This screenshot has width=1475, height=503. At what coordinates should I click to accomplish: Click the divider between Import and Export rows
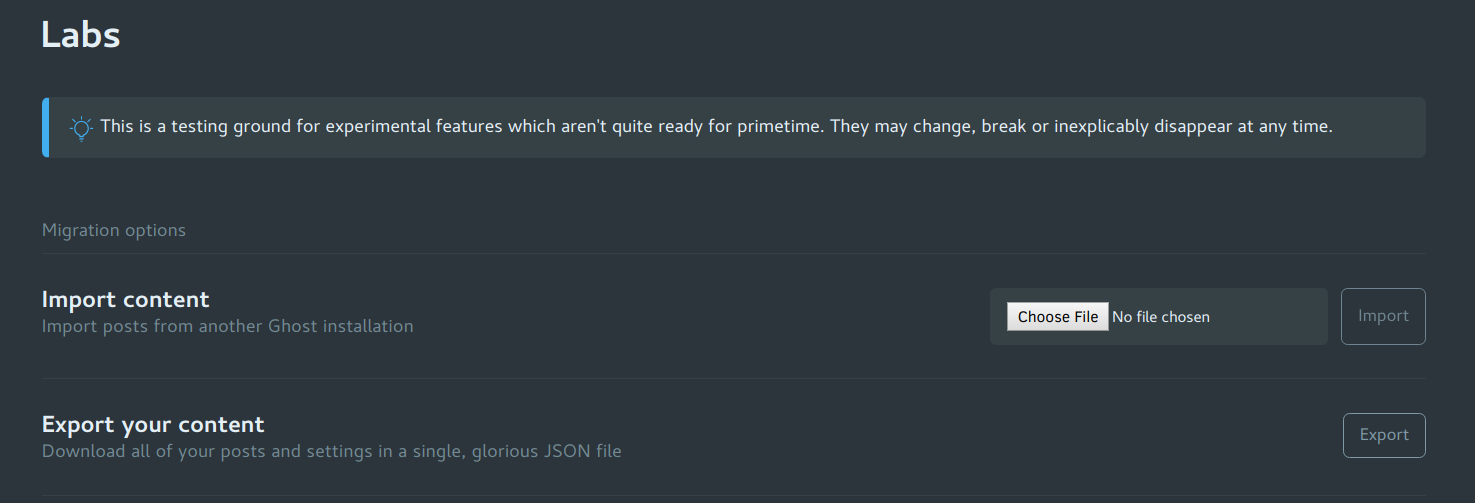[x=734, y=378]
